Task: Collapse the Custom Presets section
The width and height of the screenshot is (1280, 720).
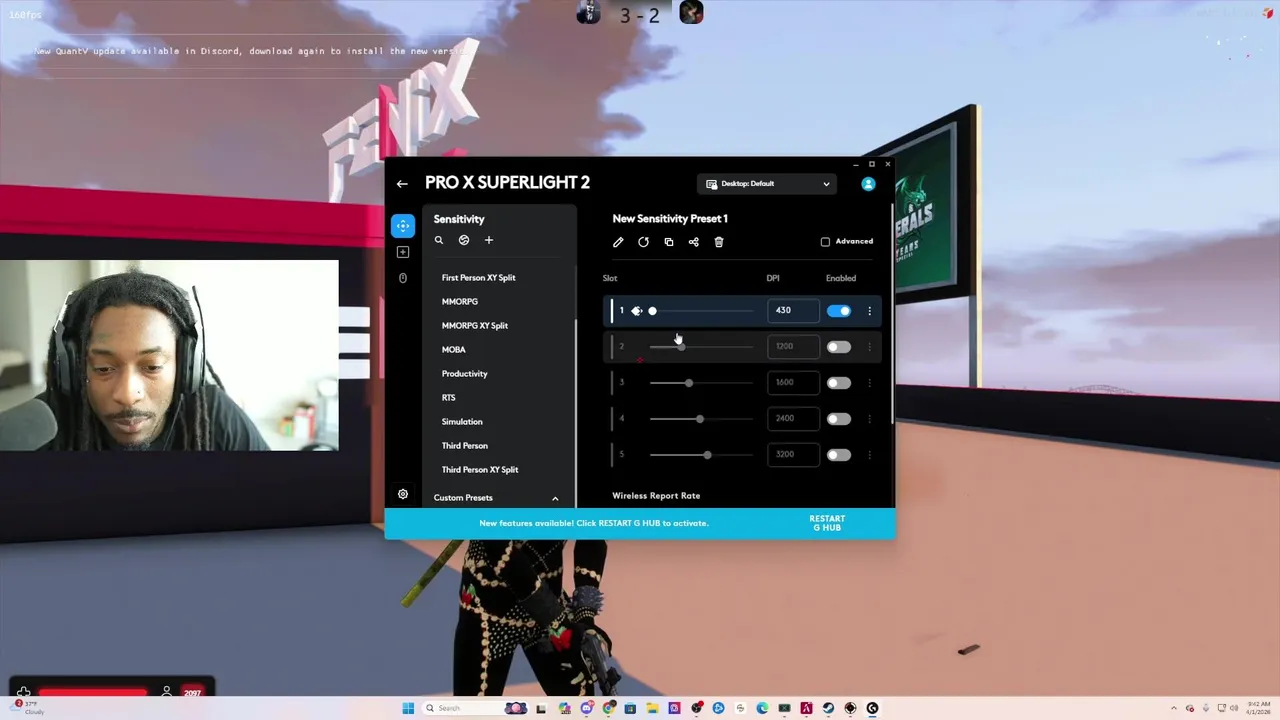Action: click(555, 498)
